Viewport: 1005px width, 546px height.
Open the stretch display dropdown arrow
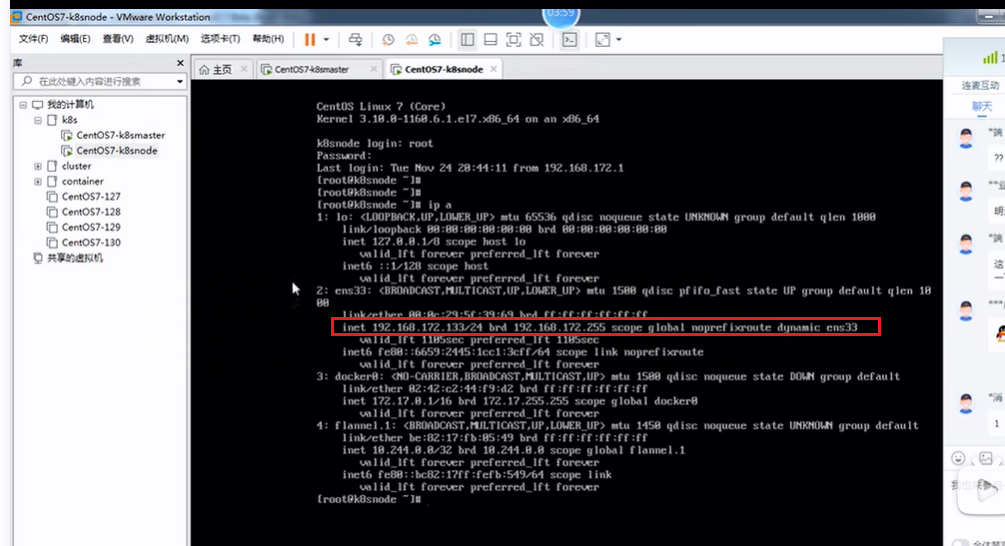pos(619,40)
